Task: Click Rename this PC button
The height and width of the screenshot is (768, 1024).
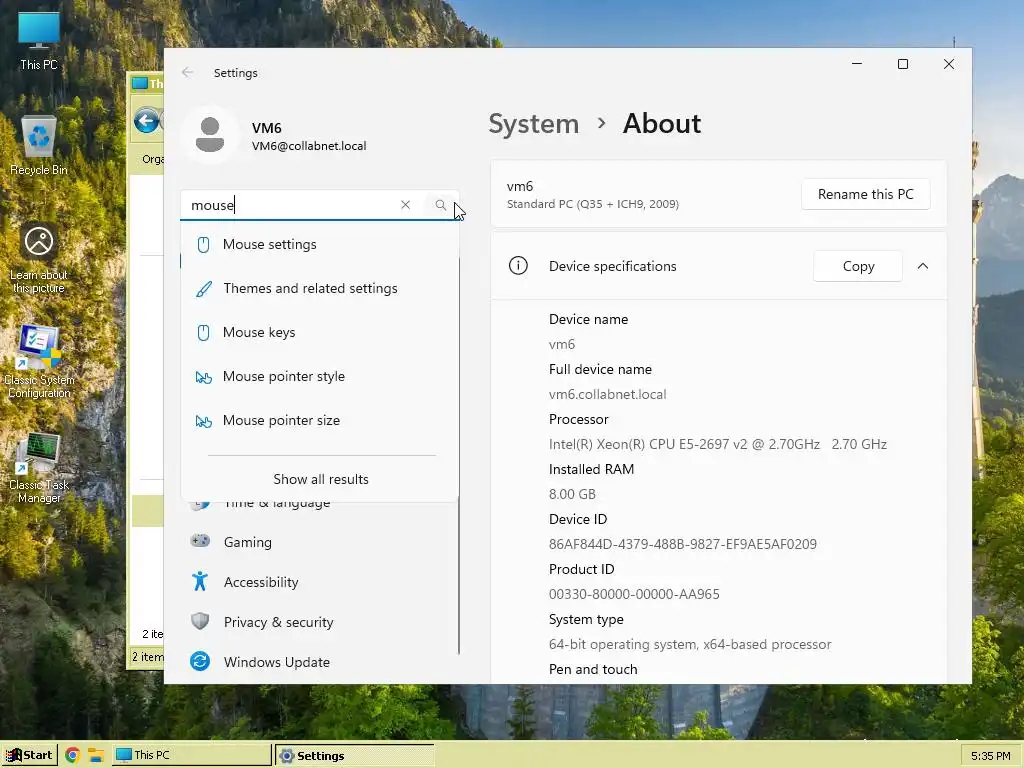Action: tap(865, 194)
